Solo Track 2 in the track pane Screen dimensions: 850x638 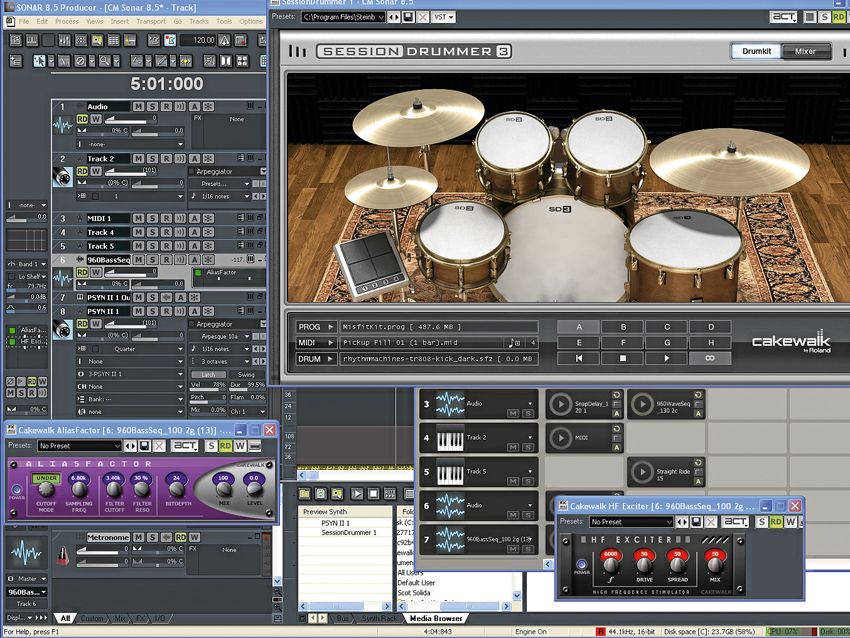[153, 158]
